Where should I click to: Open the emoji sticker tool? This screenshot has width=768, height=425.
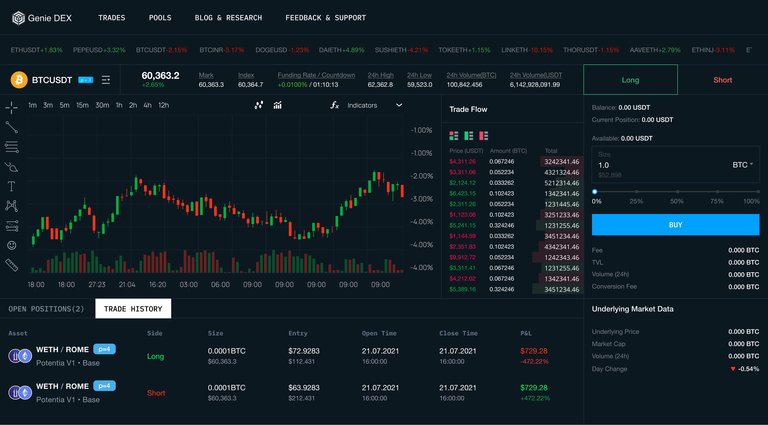click(12, 245)
